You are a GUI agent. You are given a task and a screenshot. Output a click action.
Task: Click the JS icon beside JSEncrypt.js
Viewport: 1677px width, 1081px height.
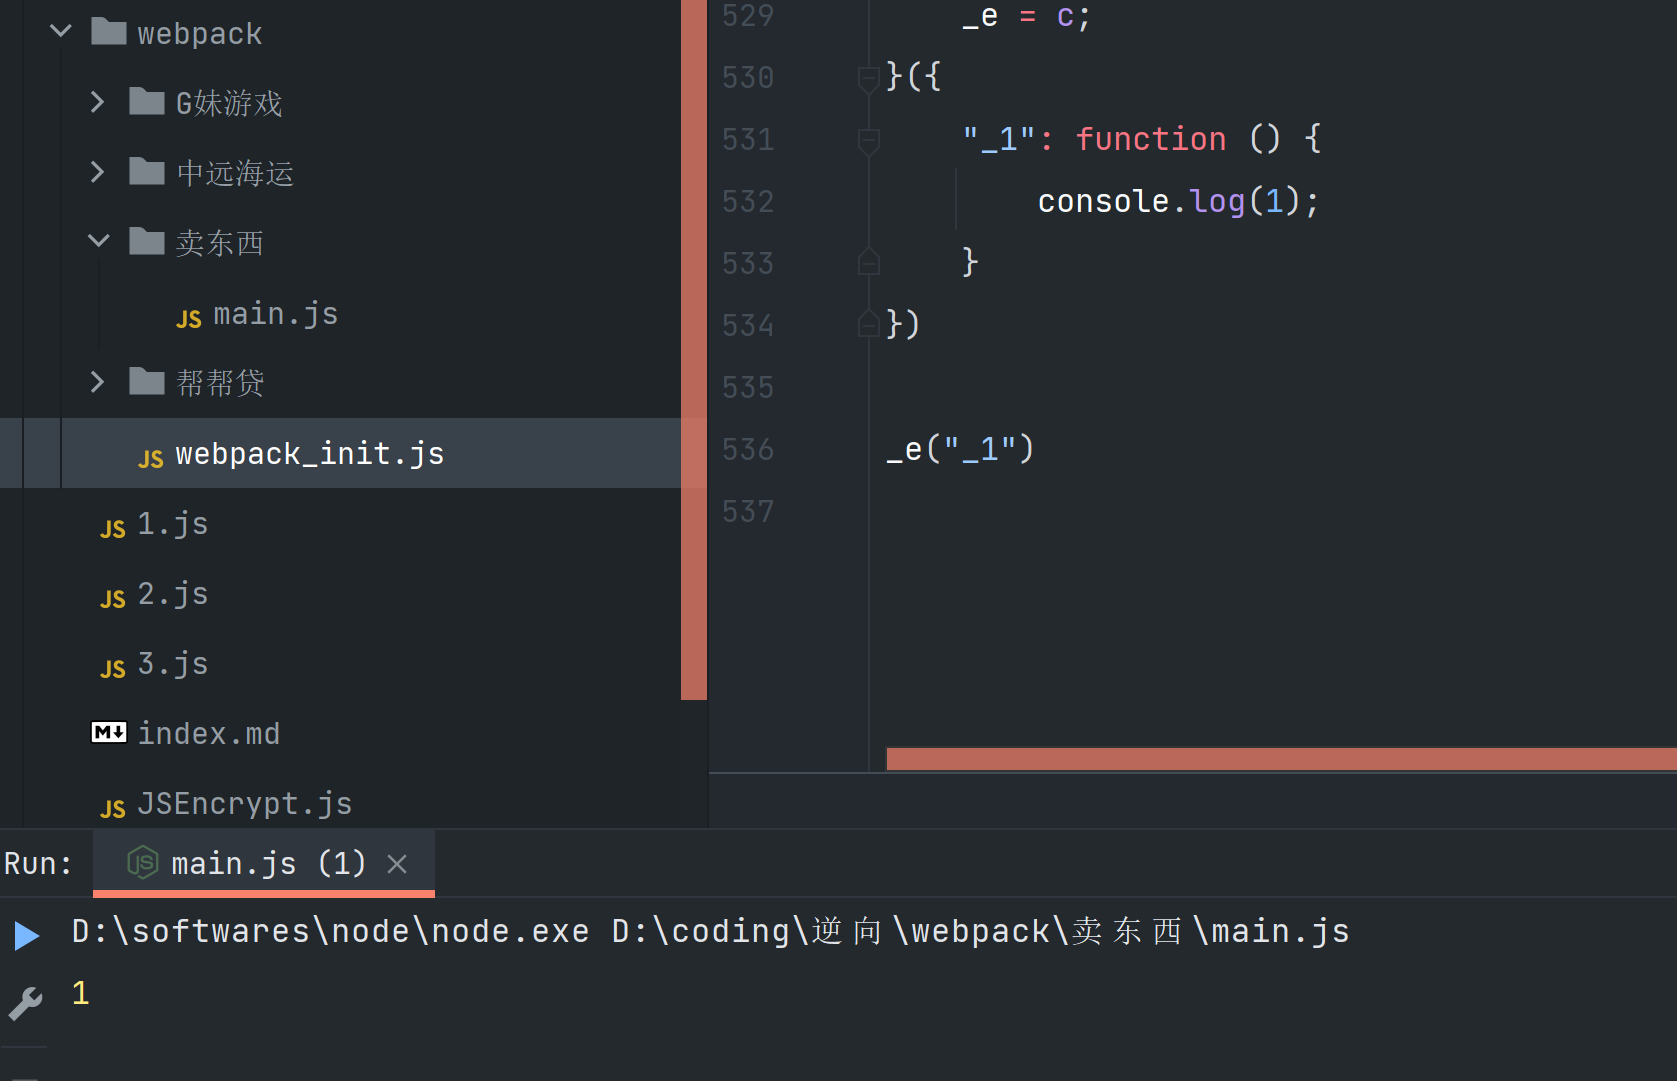click(x=113, y=808)
